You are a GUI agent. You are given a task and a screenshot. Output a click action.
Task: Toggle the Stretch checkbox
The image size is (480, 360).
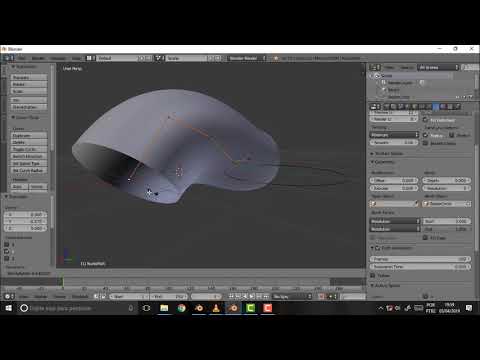pos(451,135)
